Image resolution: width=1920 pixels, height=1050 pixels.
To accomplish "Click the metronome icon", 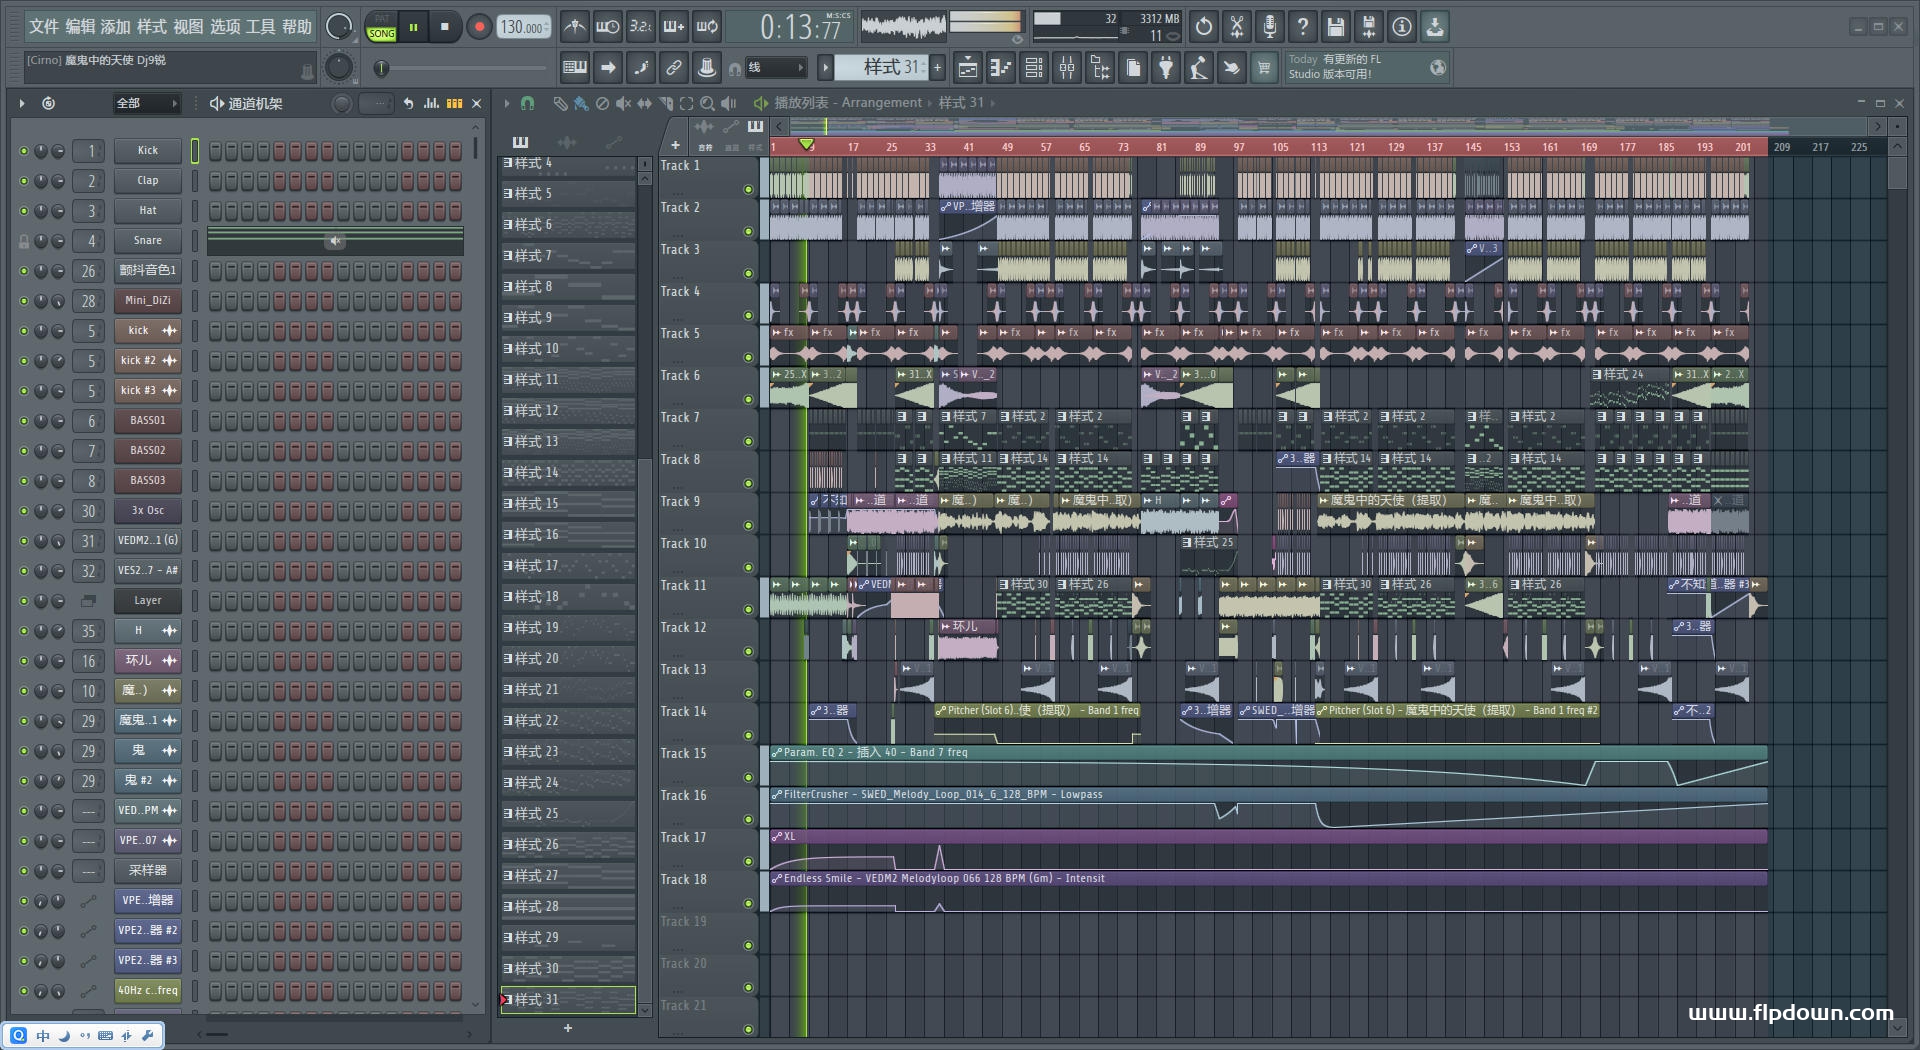I will coord(574,27).
